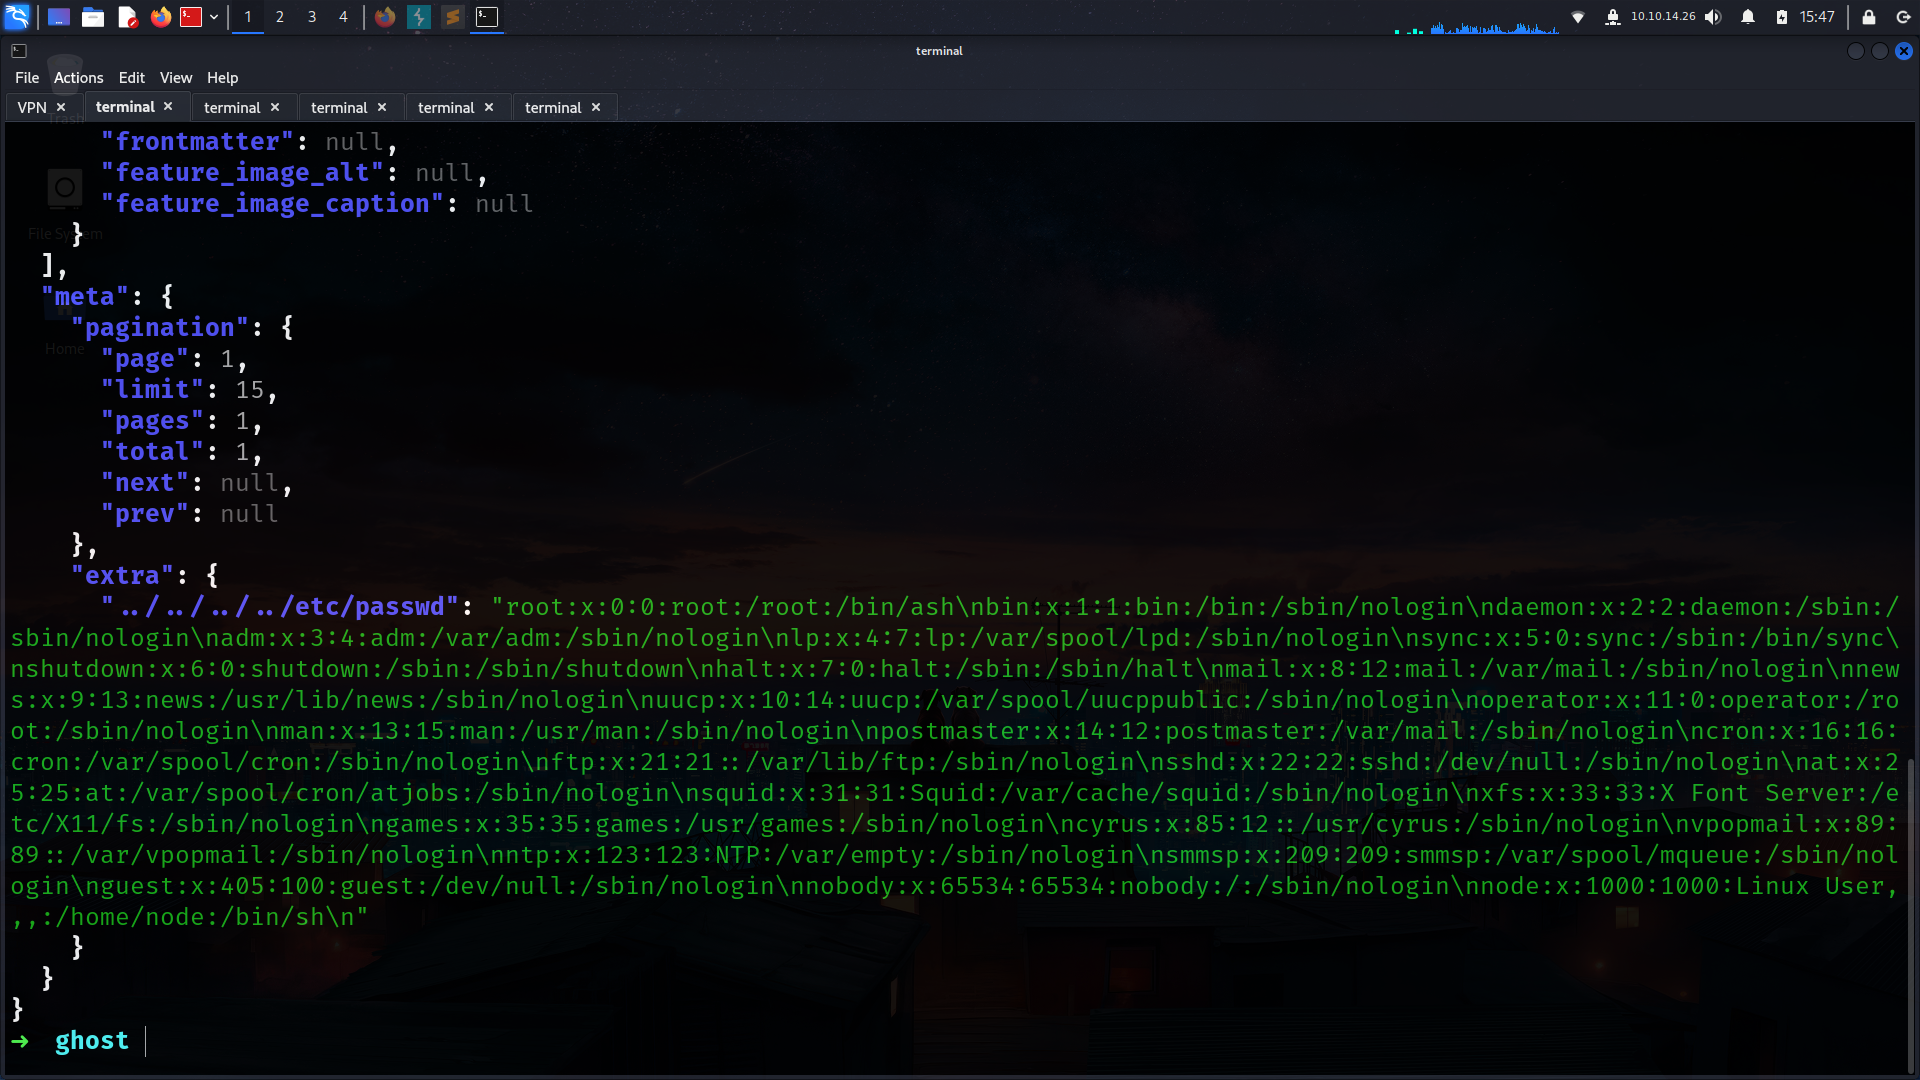
Task: Open the Edit menu
Action: pos(132,78)
